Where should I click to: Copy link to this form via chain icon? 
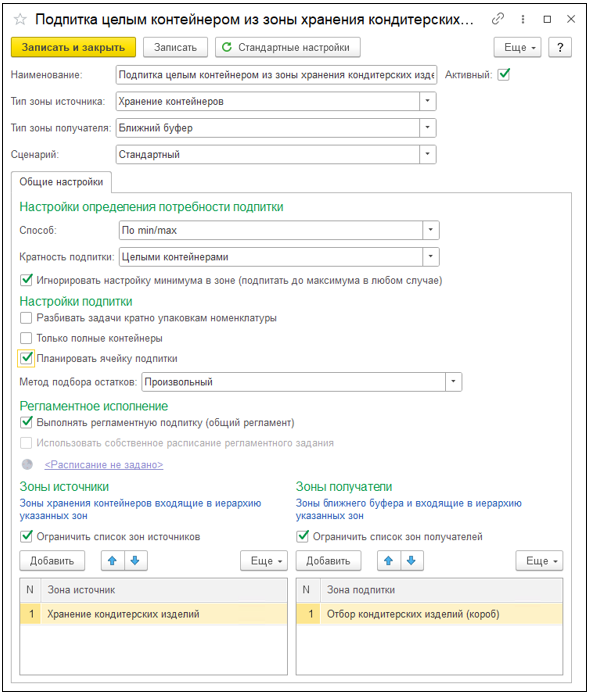(498, 19)
